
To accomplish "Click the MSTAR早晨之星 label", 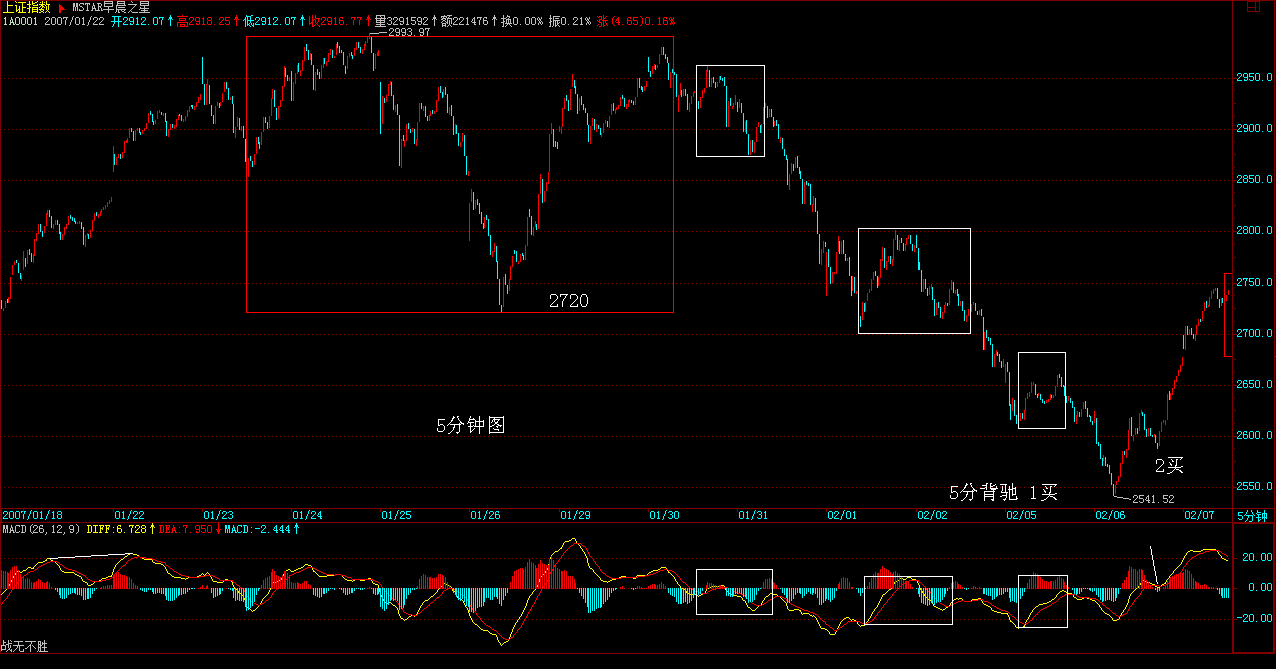I will tap(111, 7).
